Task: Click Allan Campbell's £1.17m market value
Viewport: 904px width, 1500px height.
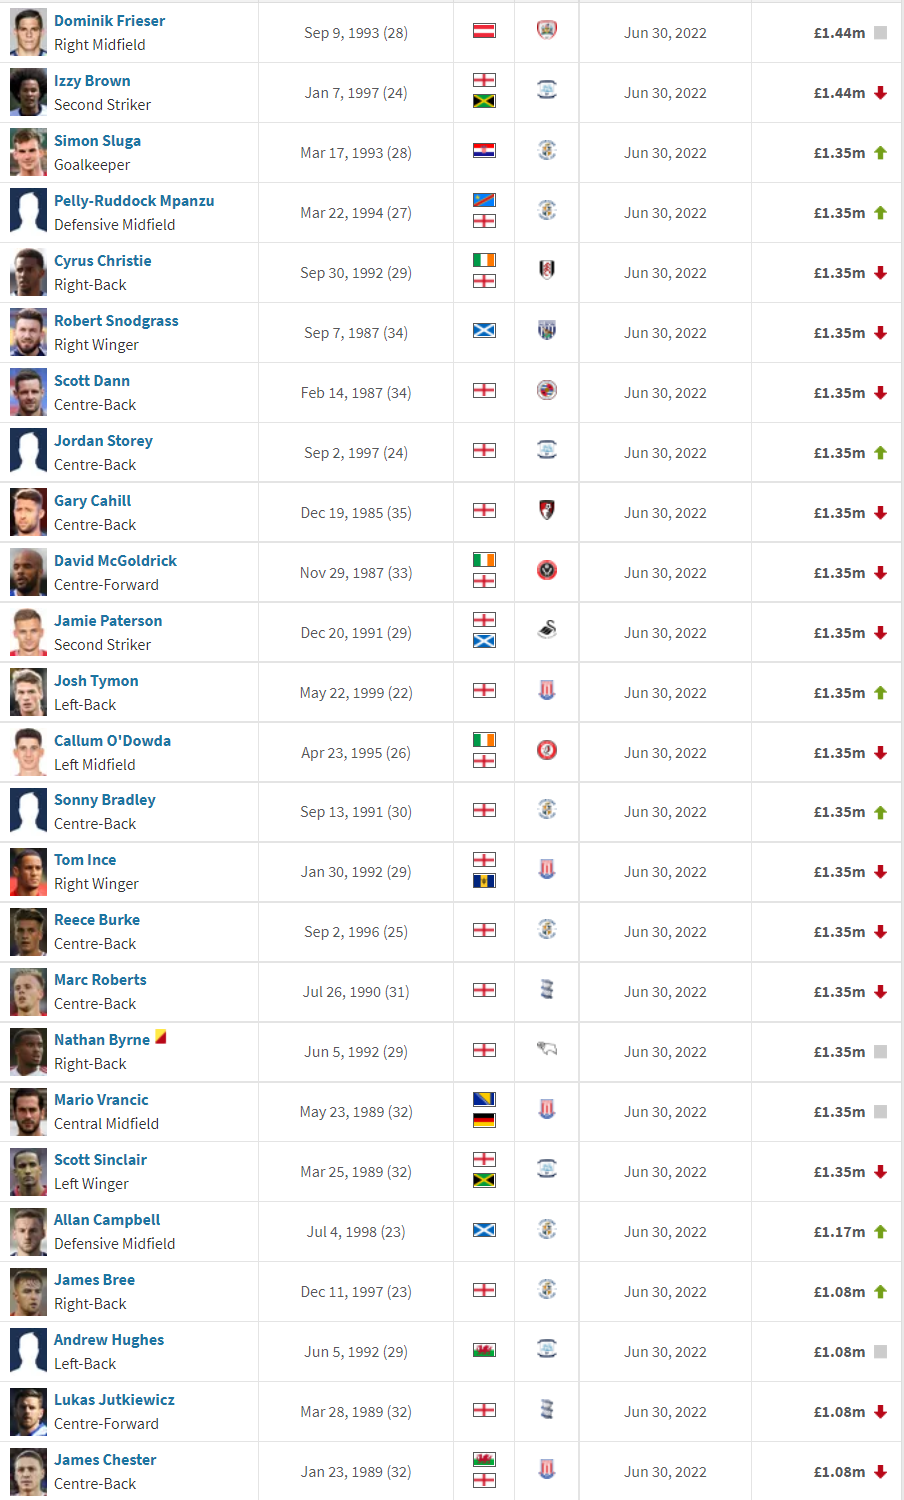Action: click(839, 1232)
